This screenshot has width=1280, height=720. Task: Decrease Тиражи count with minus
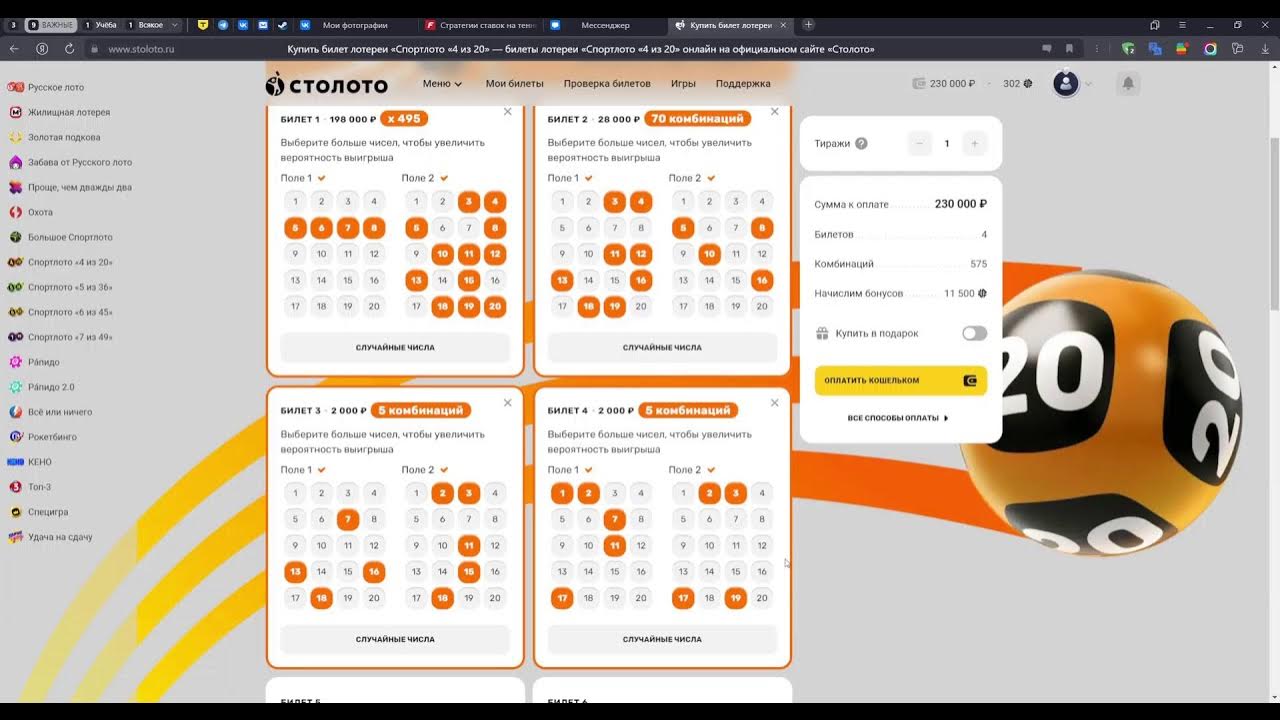919,143
